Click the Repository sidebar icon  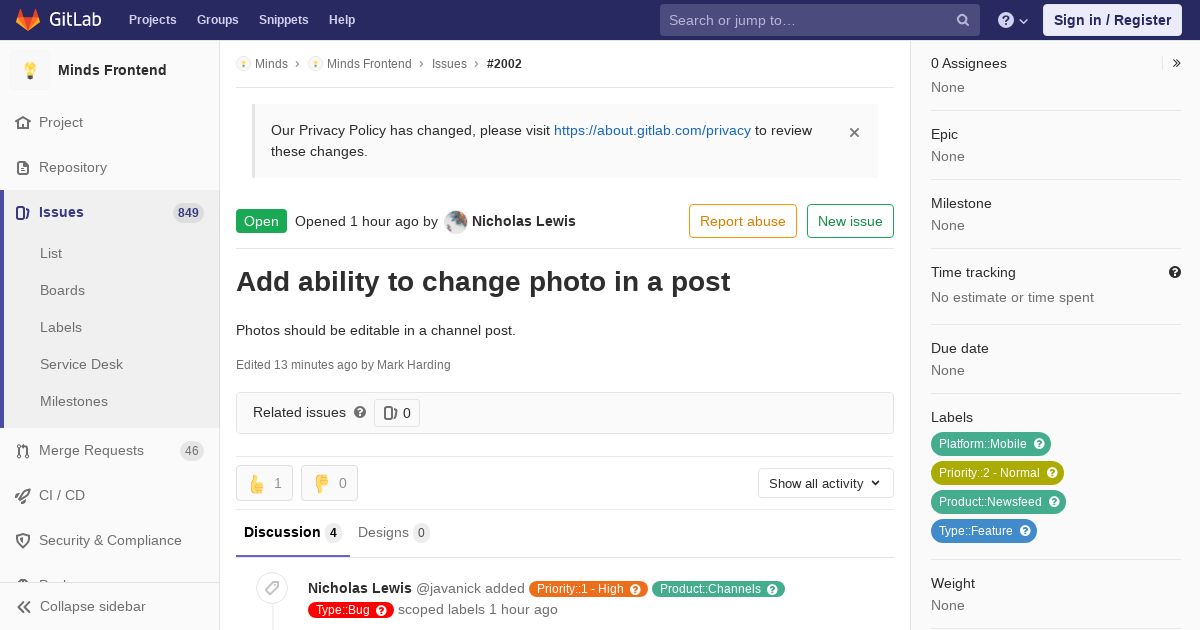pos(23,168)
